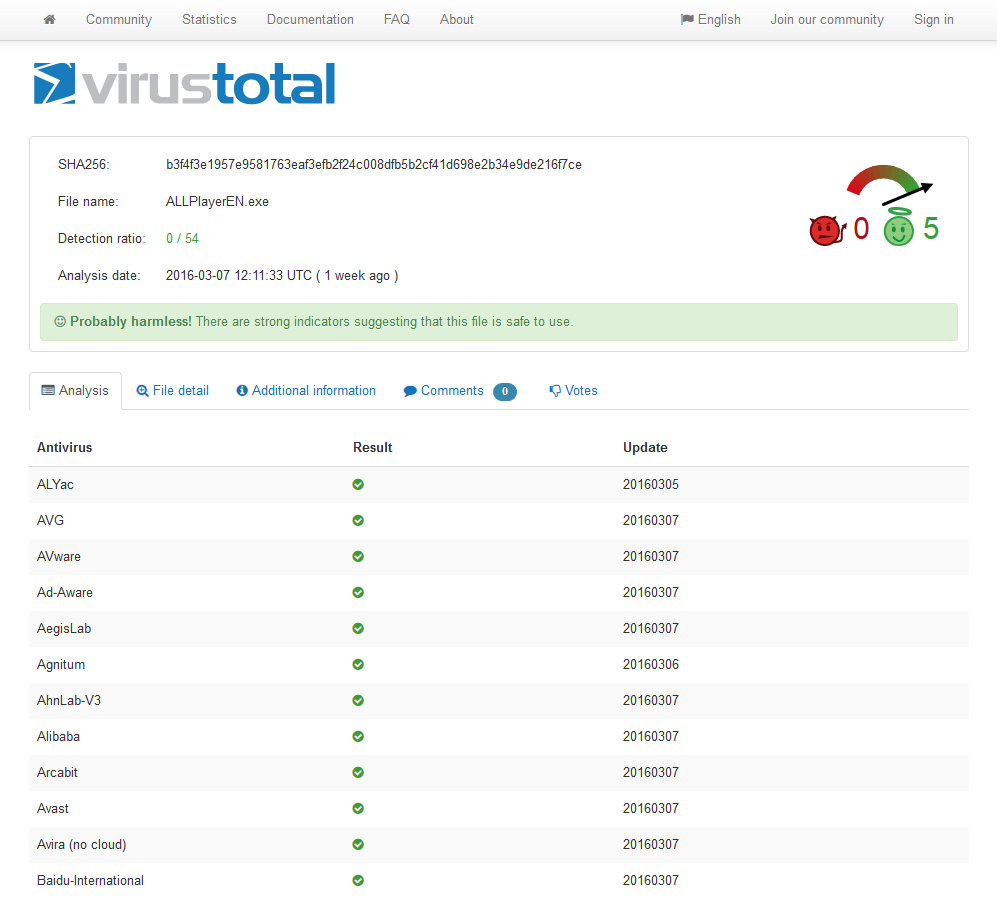The width and height of the screenshot is (997, 899).
Task: Click the VirusTotal logo
Action: (184, 83)
